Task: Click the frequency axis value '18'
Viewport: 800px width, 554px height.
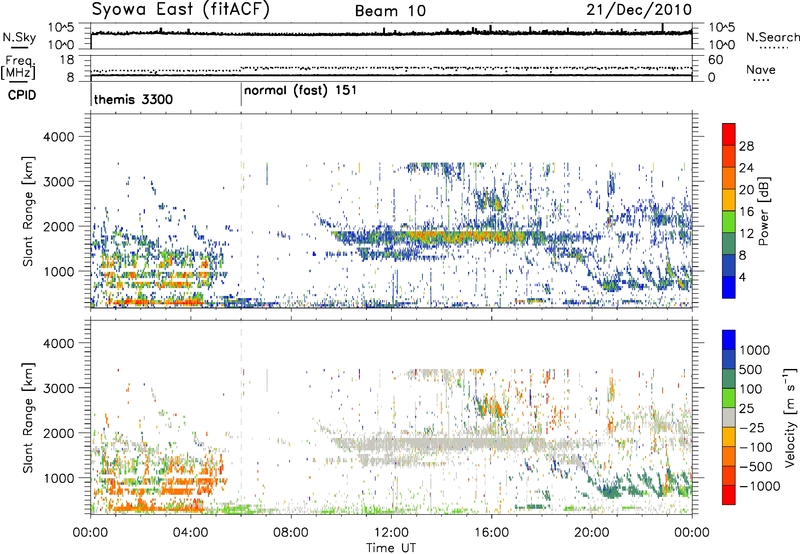Action: tap(66, 60)
